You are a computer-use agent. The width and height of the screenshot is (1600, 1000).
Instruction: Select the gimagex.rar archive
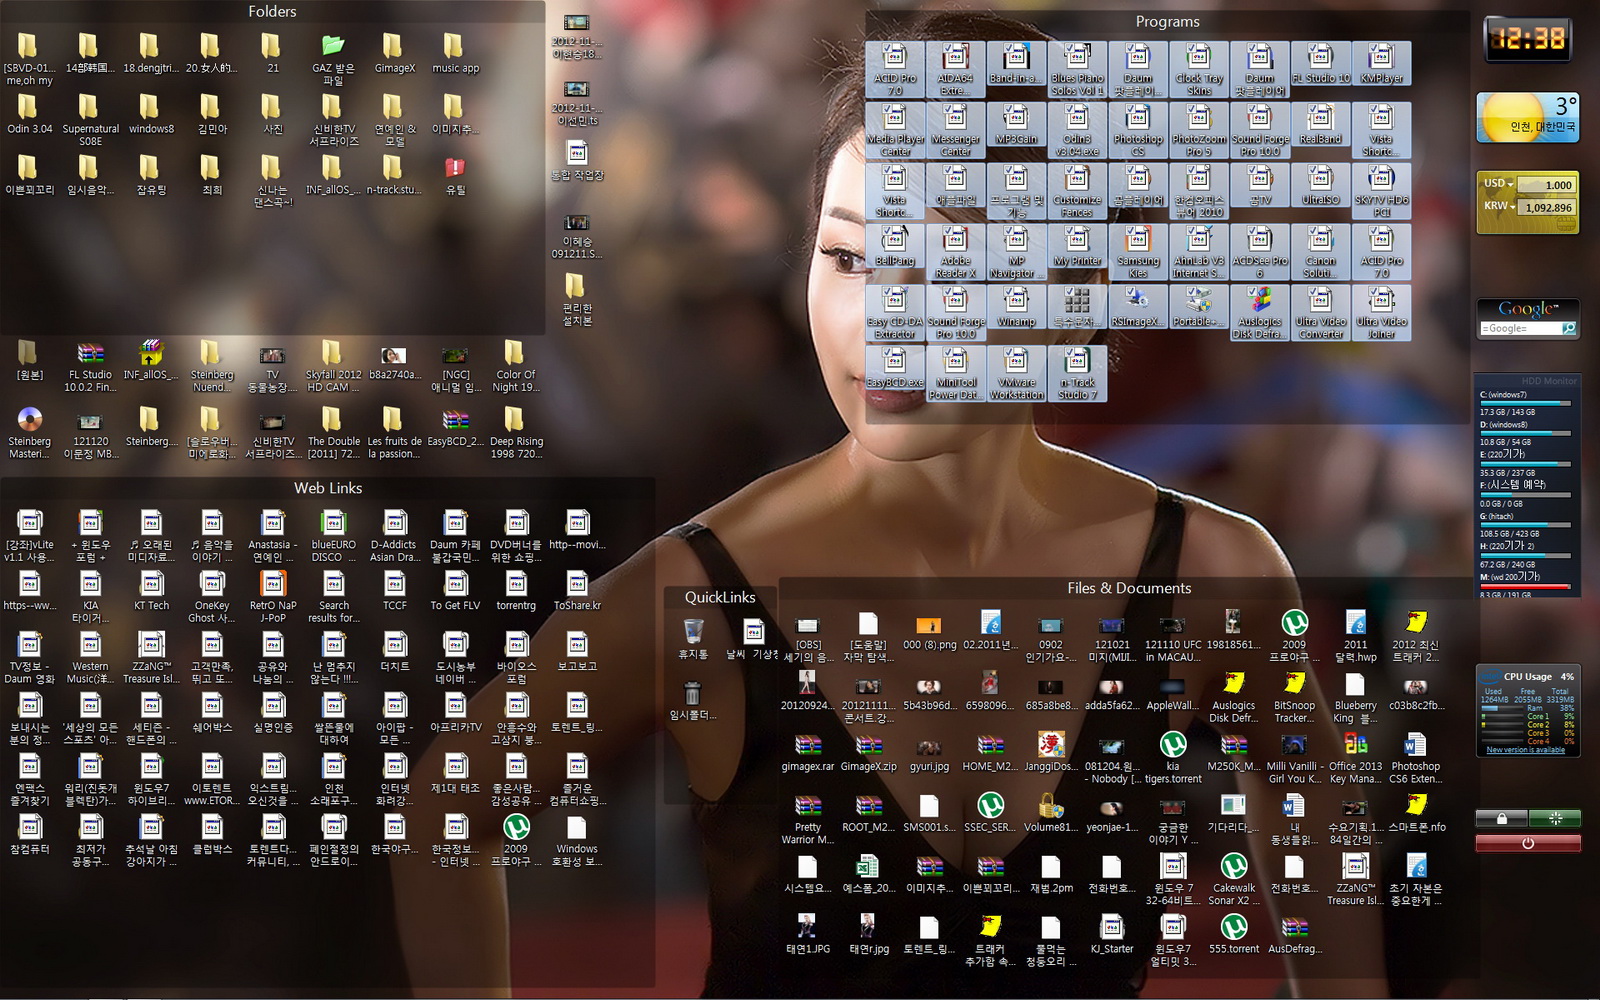tap(808, 752)
